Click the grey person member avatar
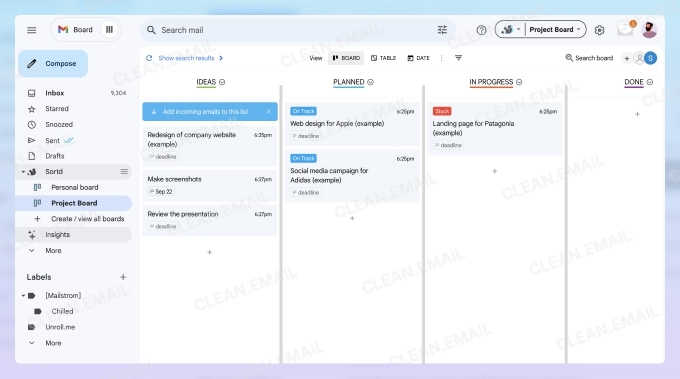680x379 pixels. click(x=639, y=58)
